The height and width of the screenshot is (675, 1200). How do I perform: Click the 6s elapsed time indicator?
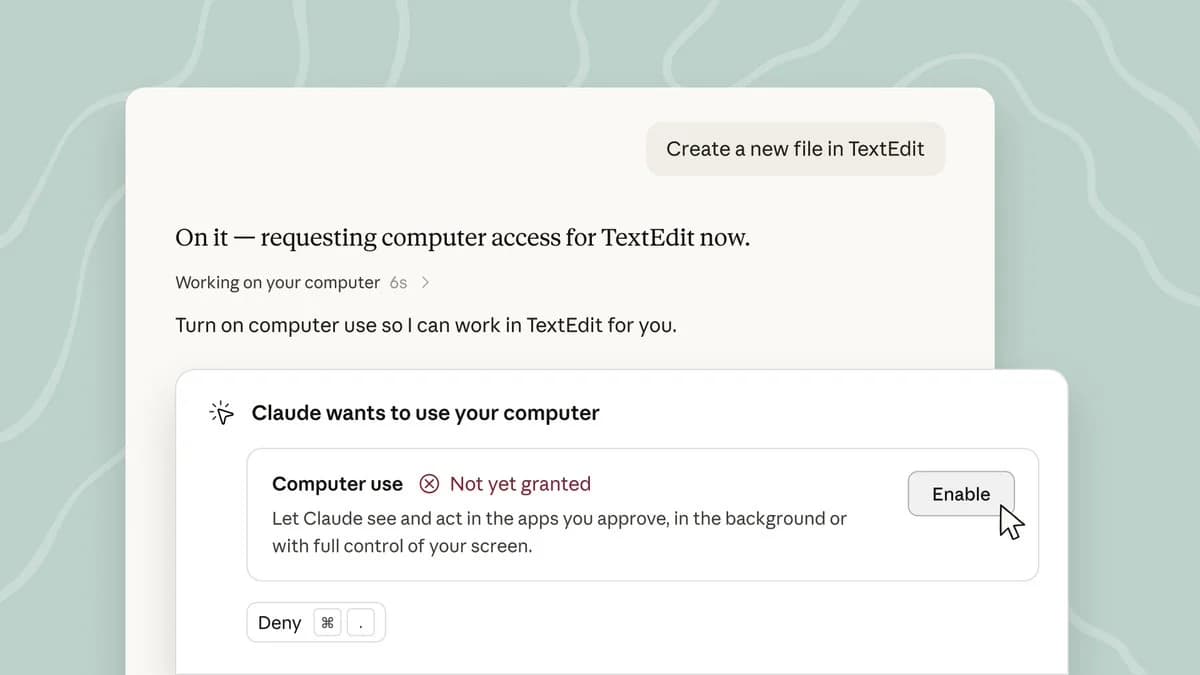(398, 283)
